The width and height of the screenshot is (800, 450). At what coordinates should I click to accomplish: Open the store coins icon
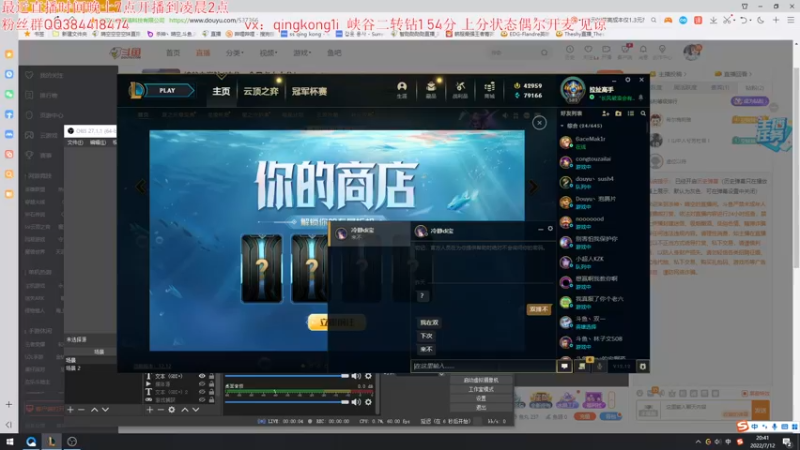coord(489,89)
